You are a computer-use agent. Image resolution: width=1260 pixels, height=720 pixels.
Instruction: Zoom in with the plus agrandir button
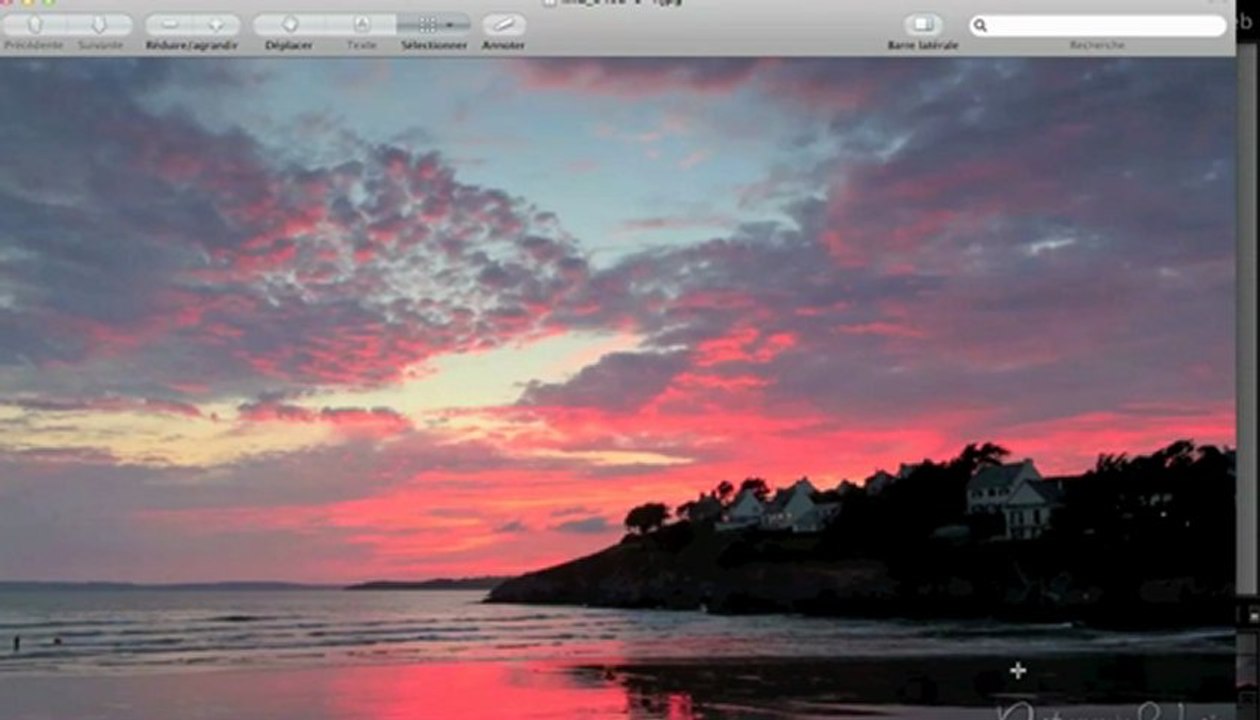pyautogui.click(x=216, y=24)
